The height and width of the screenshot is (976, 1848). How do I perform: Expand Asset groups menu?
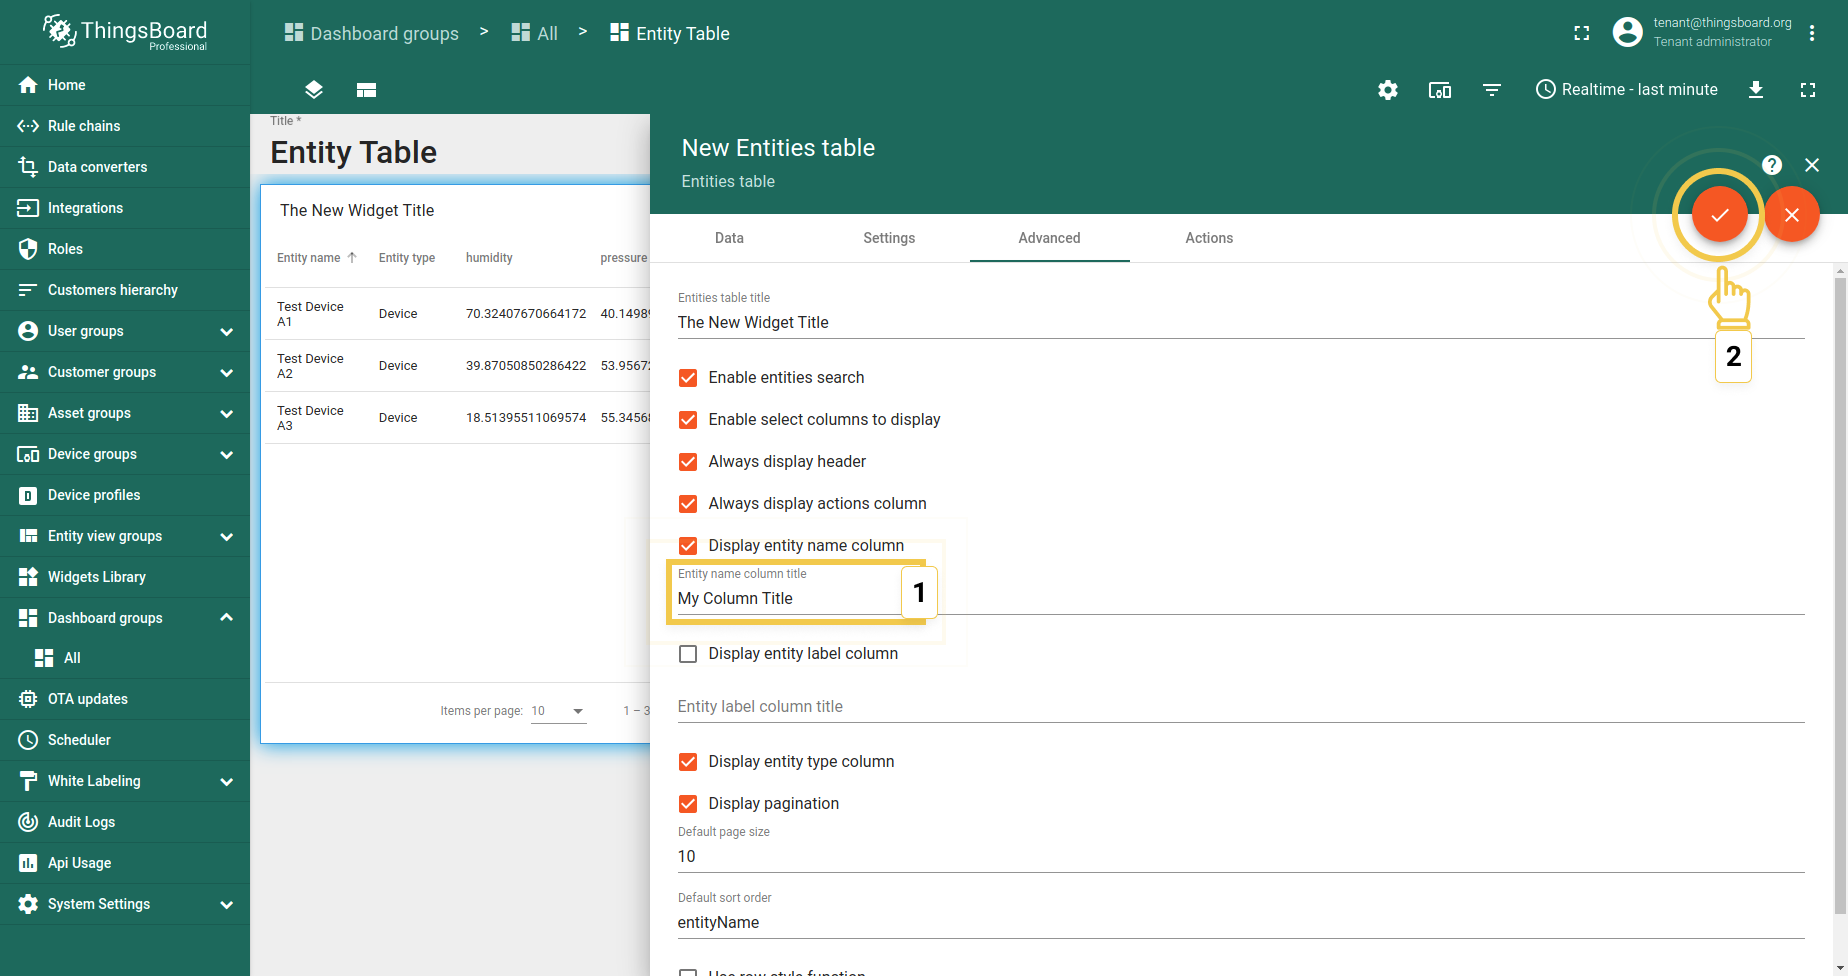point(226,413)
